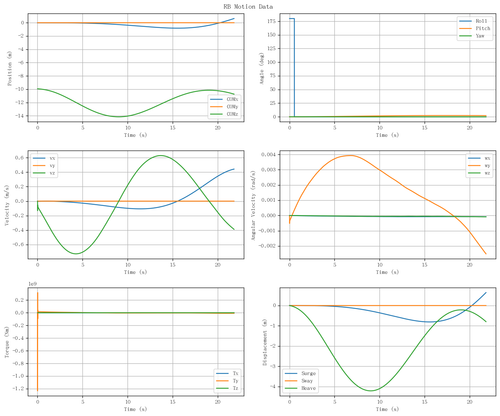Select the Surge legend entry

[x=300, y=373]
